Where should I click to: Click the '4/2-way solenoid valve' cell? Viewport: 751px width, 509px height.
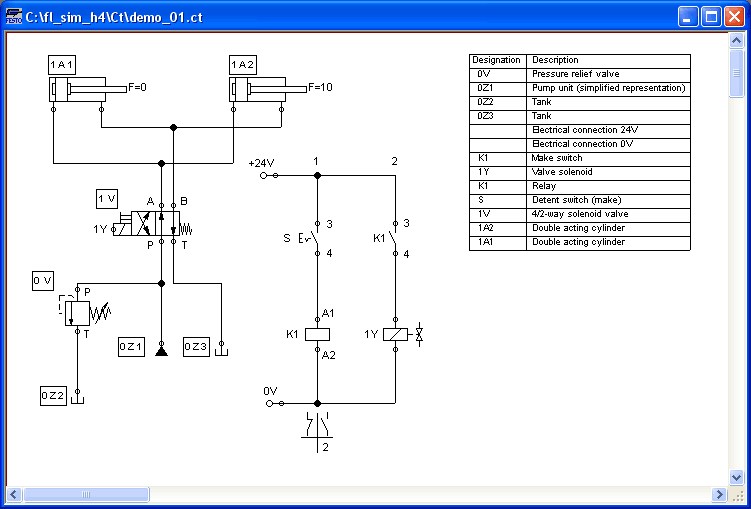coord(608,215)
